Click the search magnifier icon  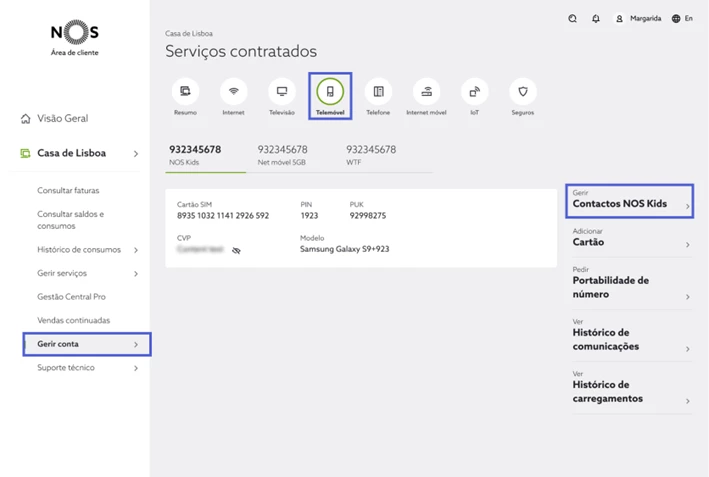pos(572,18)
